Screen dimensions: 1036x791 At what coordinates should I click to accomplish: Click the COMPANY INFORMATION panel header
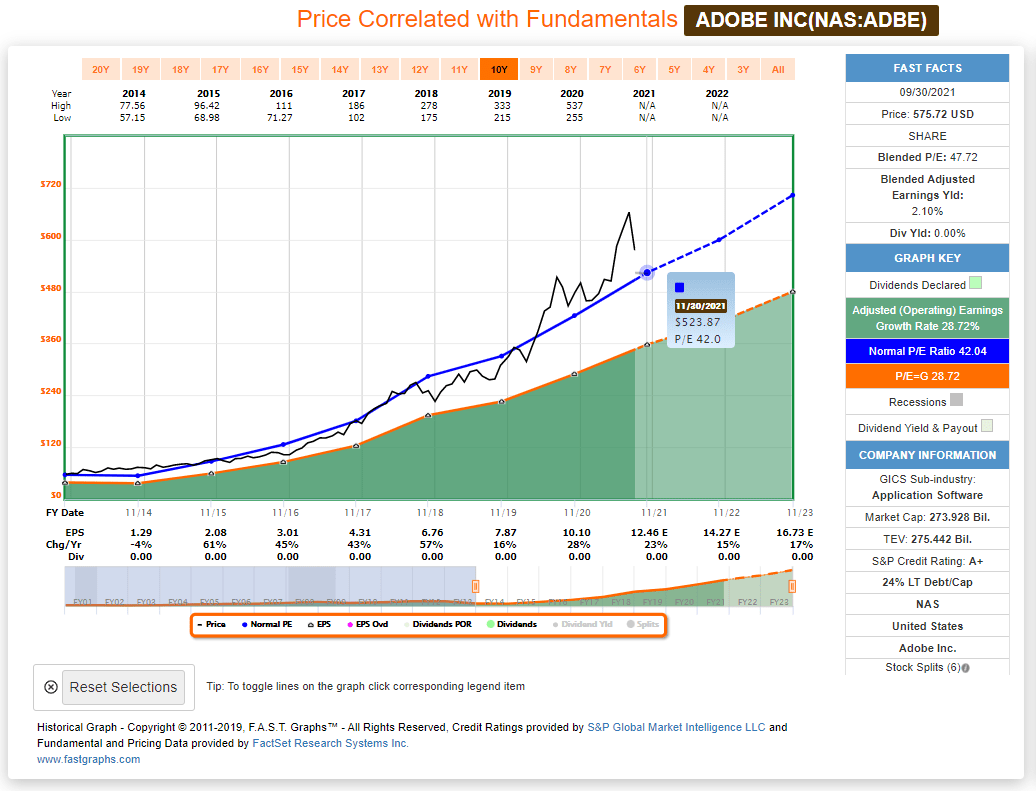coord(927,455)
